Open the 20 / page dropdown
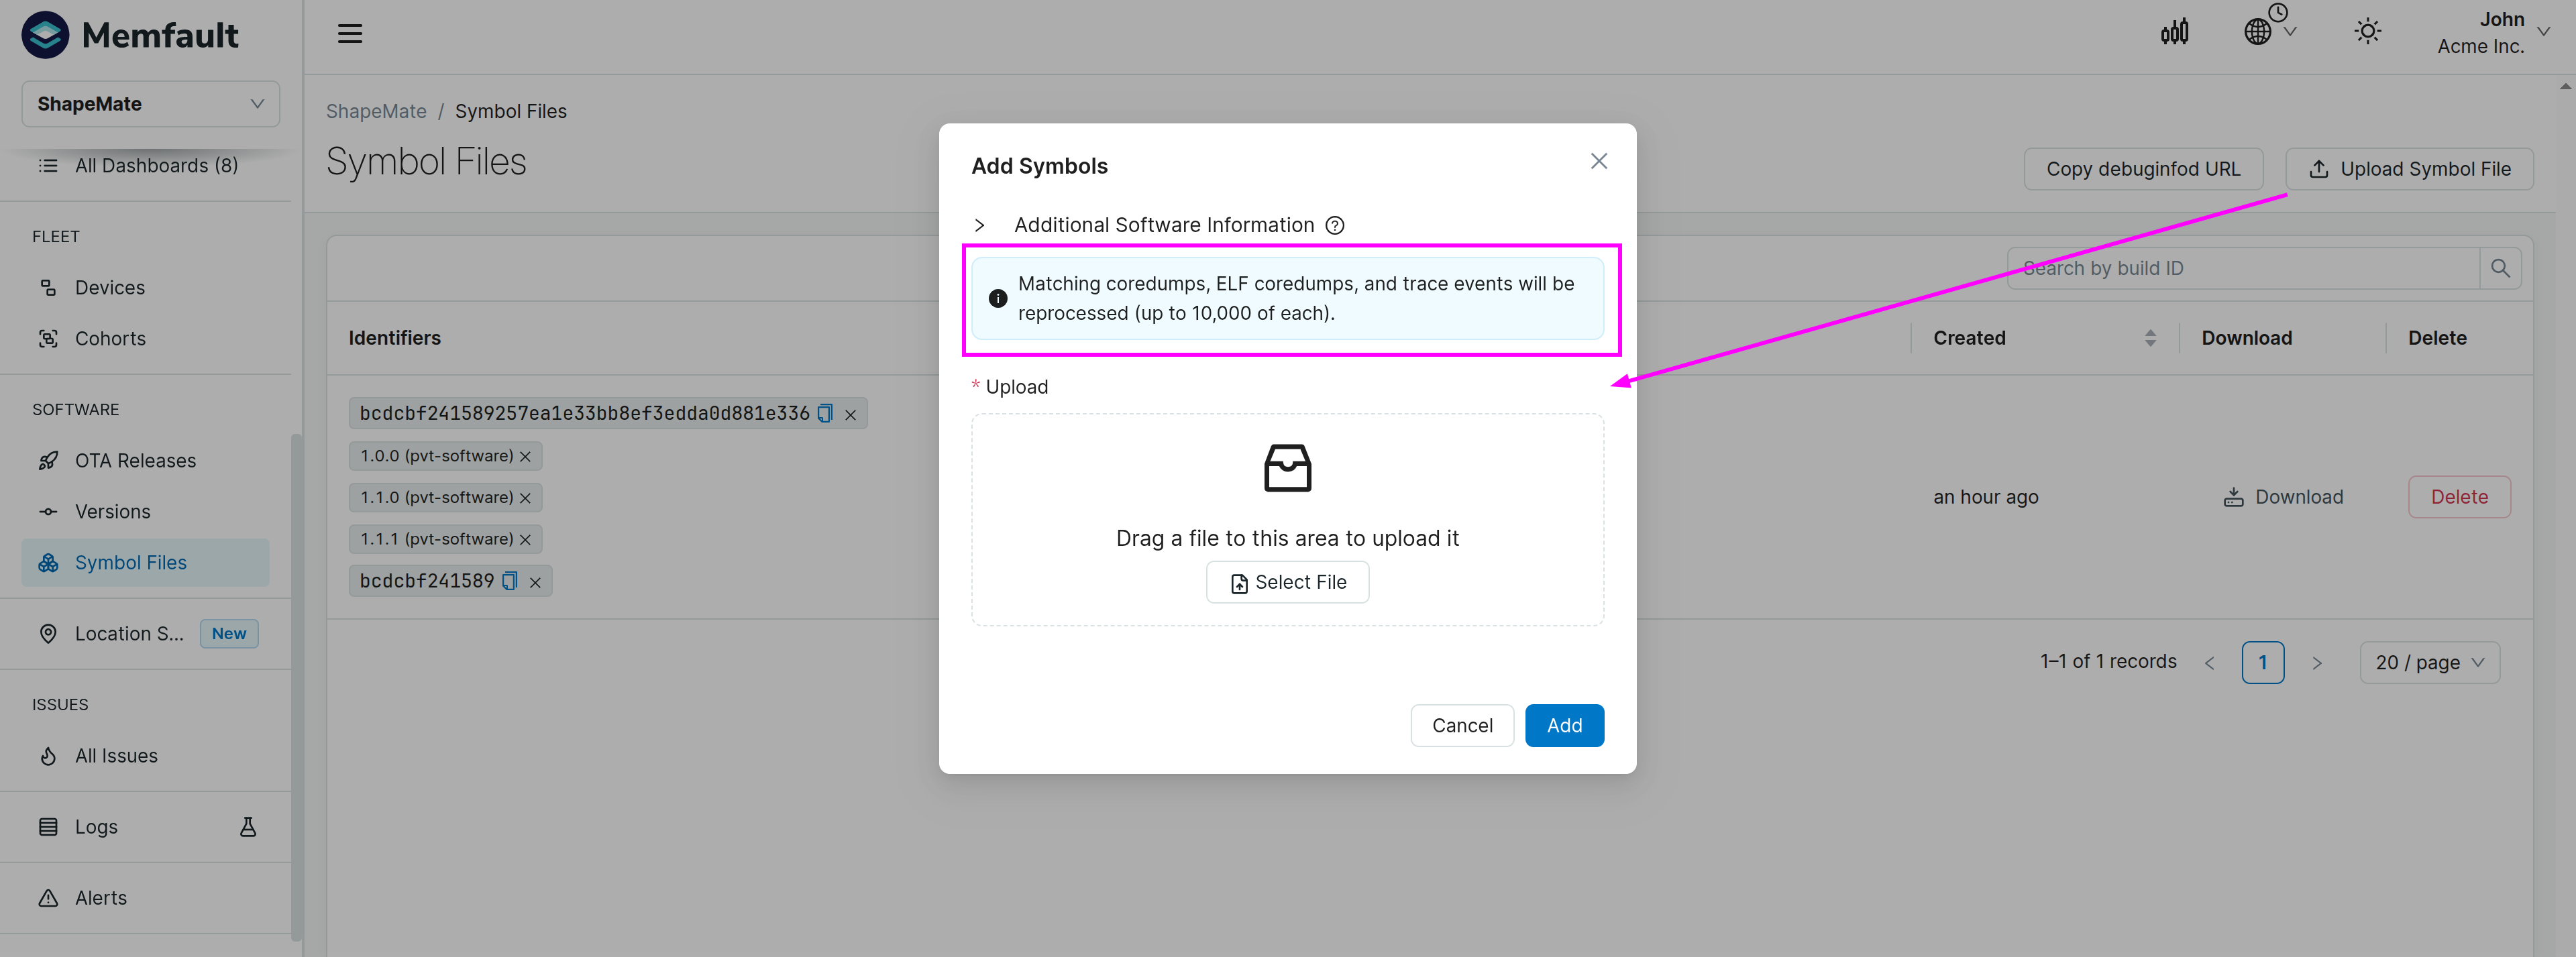This screenshot has height=957, width=2576. (x=2430, y=663)
